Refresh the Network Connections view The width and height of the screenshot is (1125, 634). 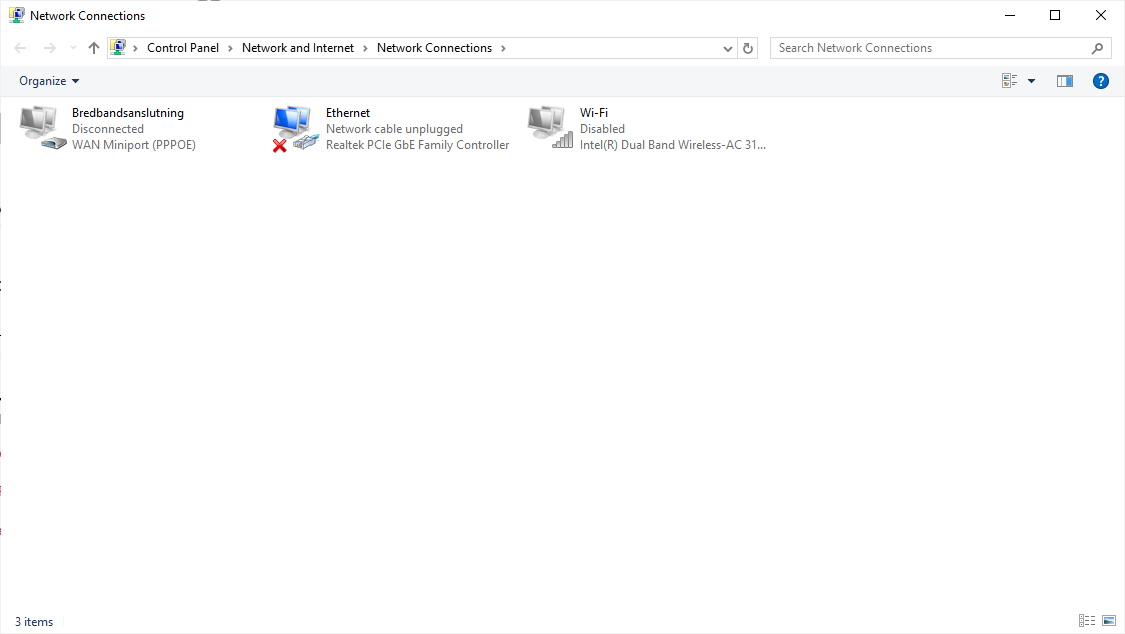coord(747,47)
